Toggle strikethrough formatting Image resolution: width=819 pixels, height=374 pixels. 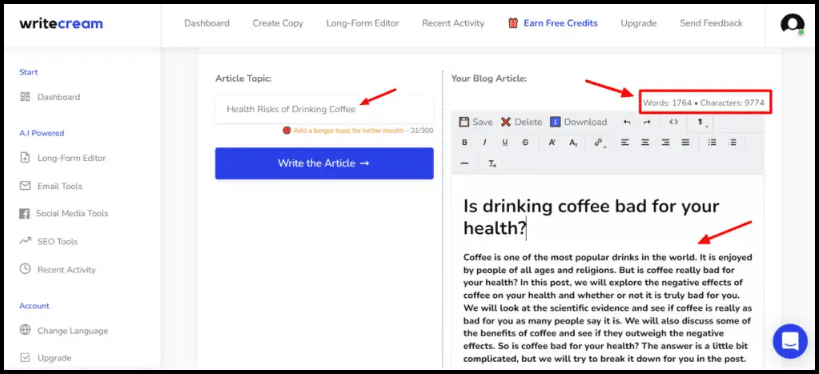(525, 143)
